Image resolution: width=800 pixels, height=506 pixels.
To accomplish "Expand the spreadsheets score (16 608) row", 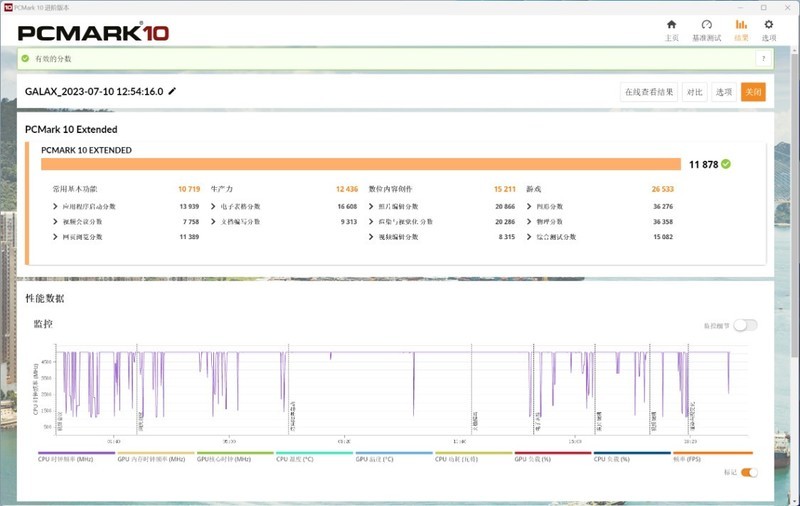I will point(213,206).
